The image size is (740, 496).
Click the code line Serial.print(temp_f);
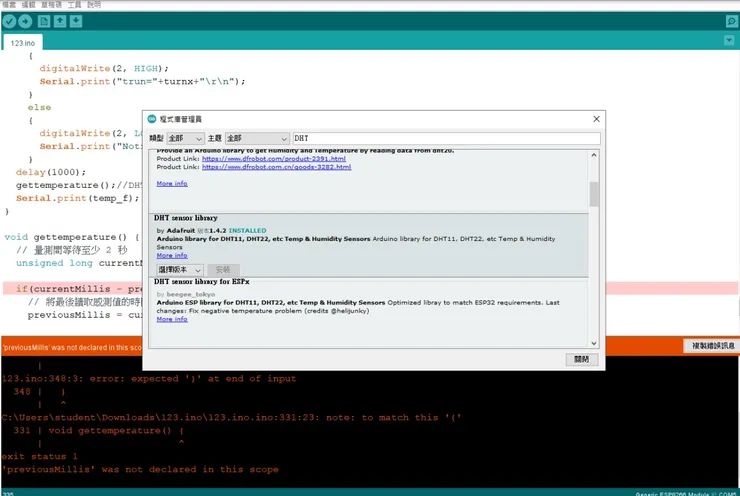(78, 198)
